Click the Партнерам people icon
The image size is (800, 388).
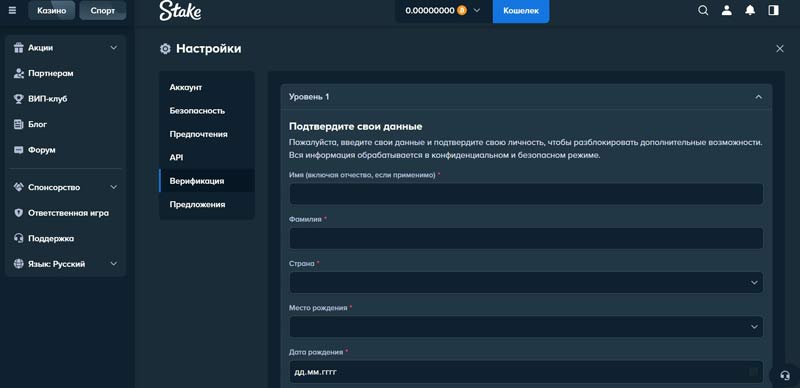(x=19, y=73)
